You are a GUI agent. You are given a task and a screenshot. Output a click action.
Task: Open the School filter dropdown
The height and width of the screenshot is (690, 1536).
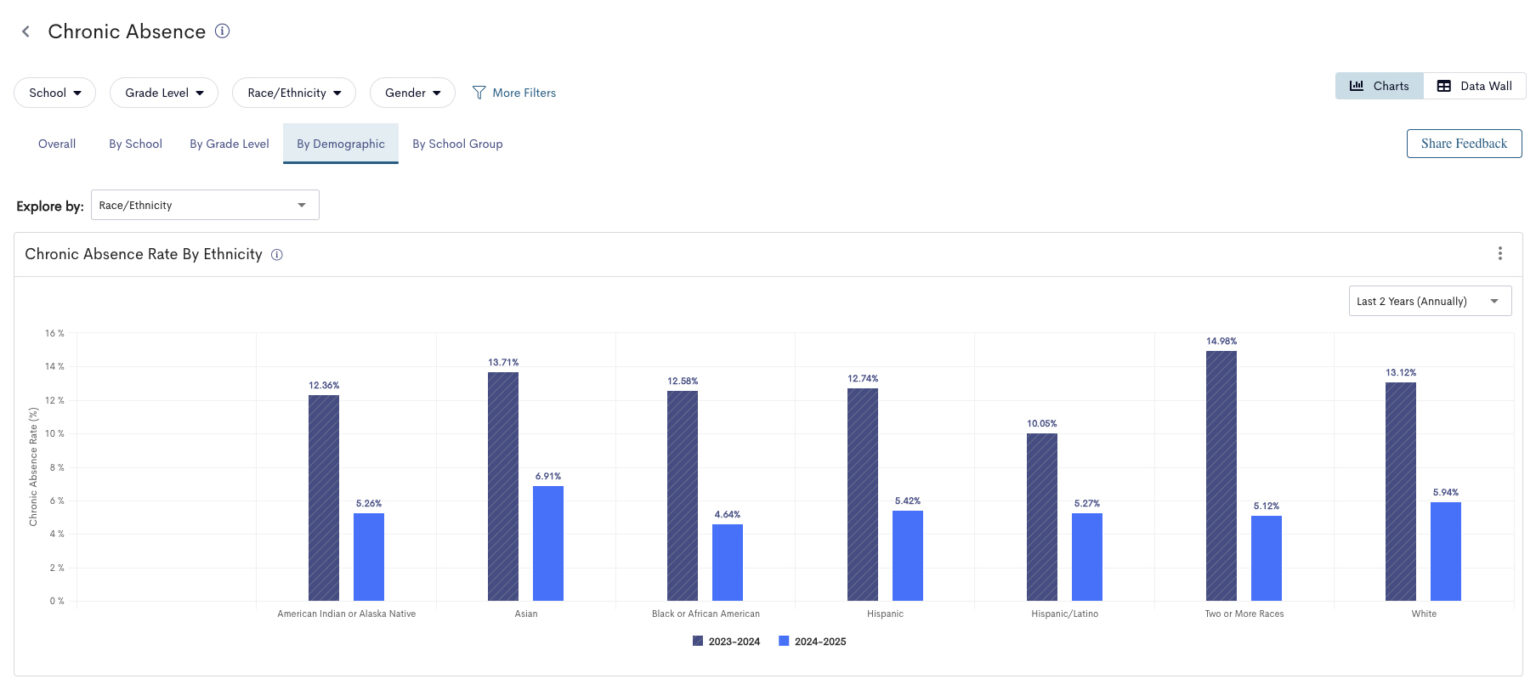point(54,92)
